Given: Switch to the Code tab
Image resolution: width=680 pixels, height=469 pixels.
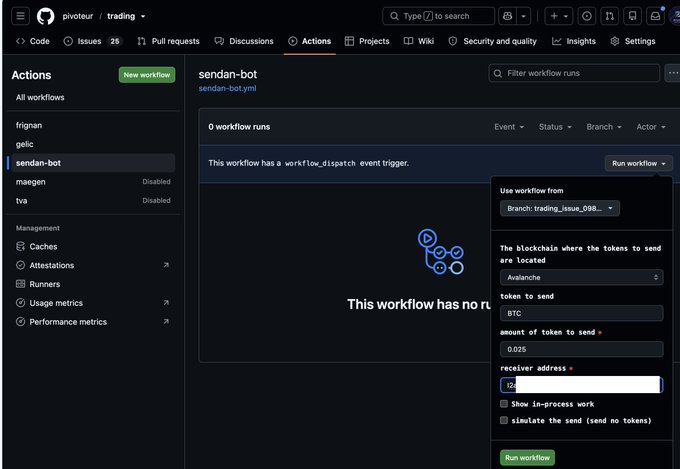Looking at the screenshot, I should 33,41.
